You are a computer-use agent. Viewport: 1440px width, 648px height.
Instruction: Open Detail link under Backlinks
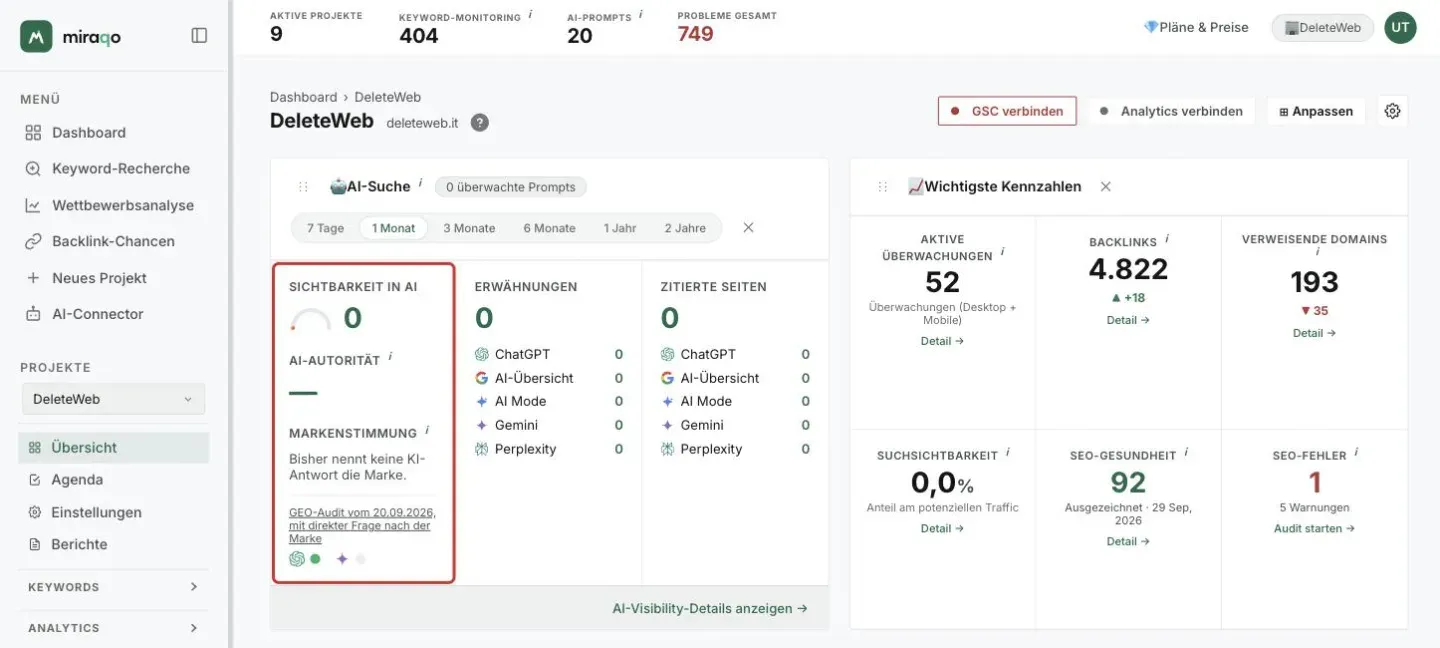click(x=1128, y=320)
